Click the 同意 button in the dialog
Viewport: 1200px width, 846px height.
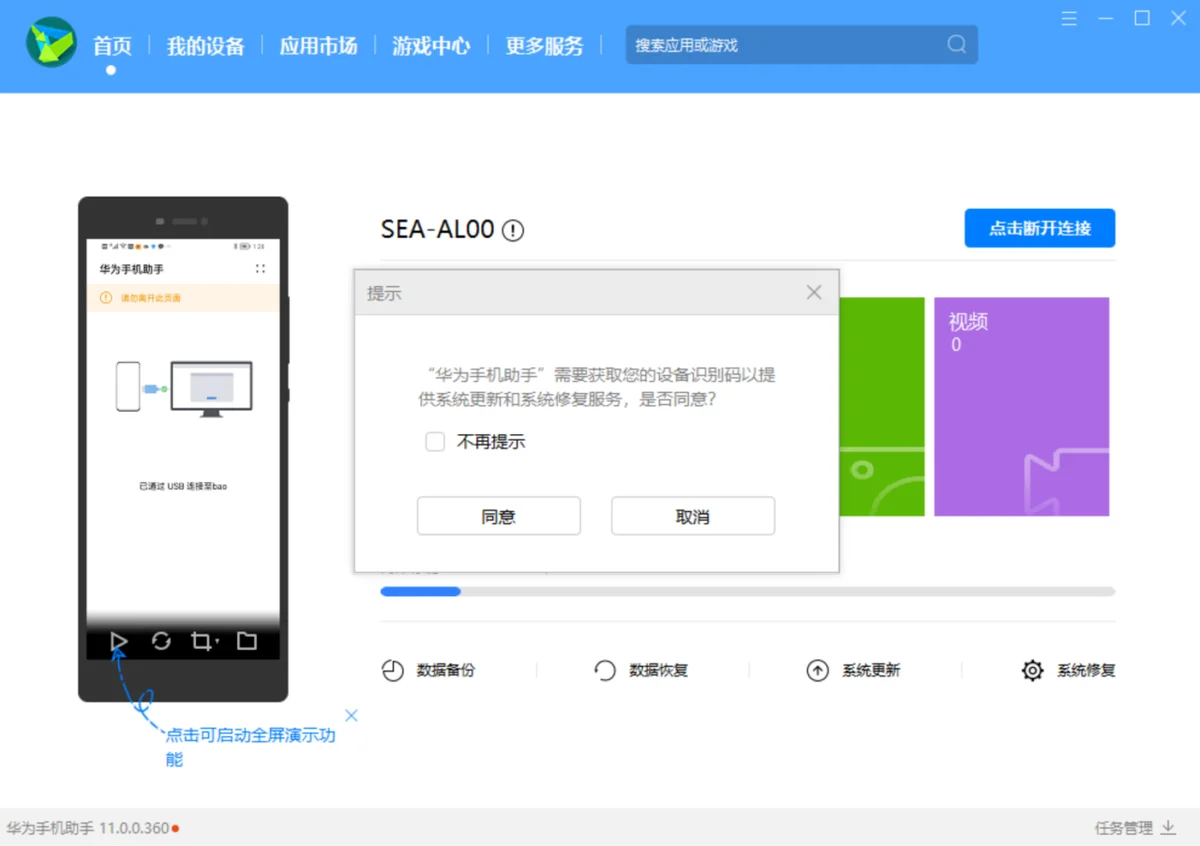point(498,516)
